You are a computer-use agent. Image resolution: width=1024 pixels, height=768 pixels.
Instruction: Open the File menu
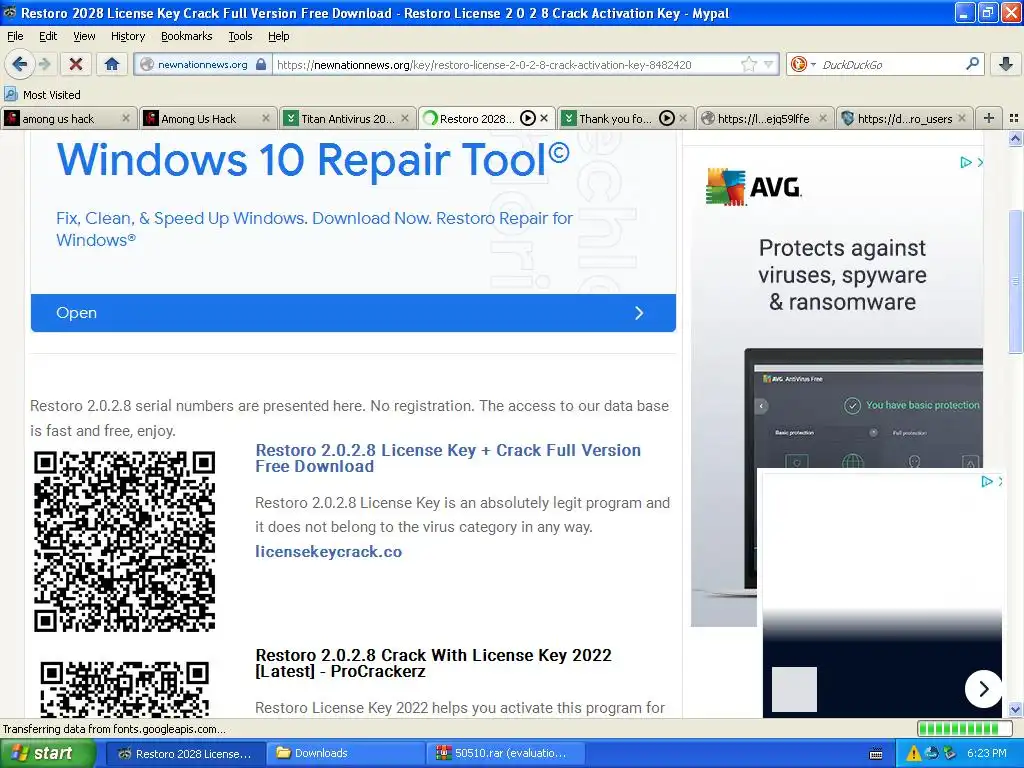click(15, 36)
